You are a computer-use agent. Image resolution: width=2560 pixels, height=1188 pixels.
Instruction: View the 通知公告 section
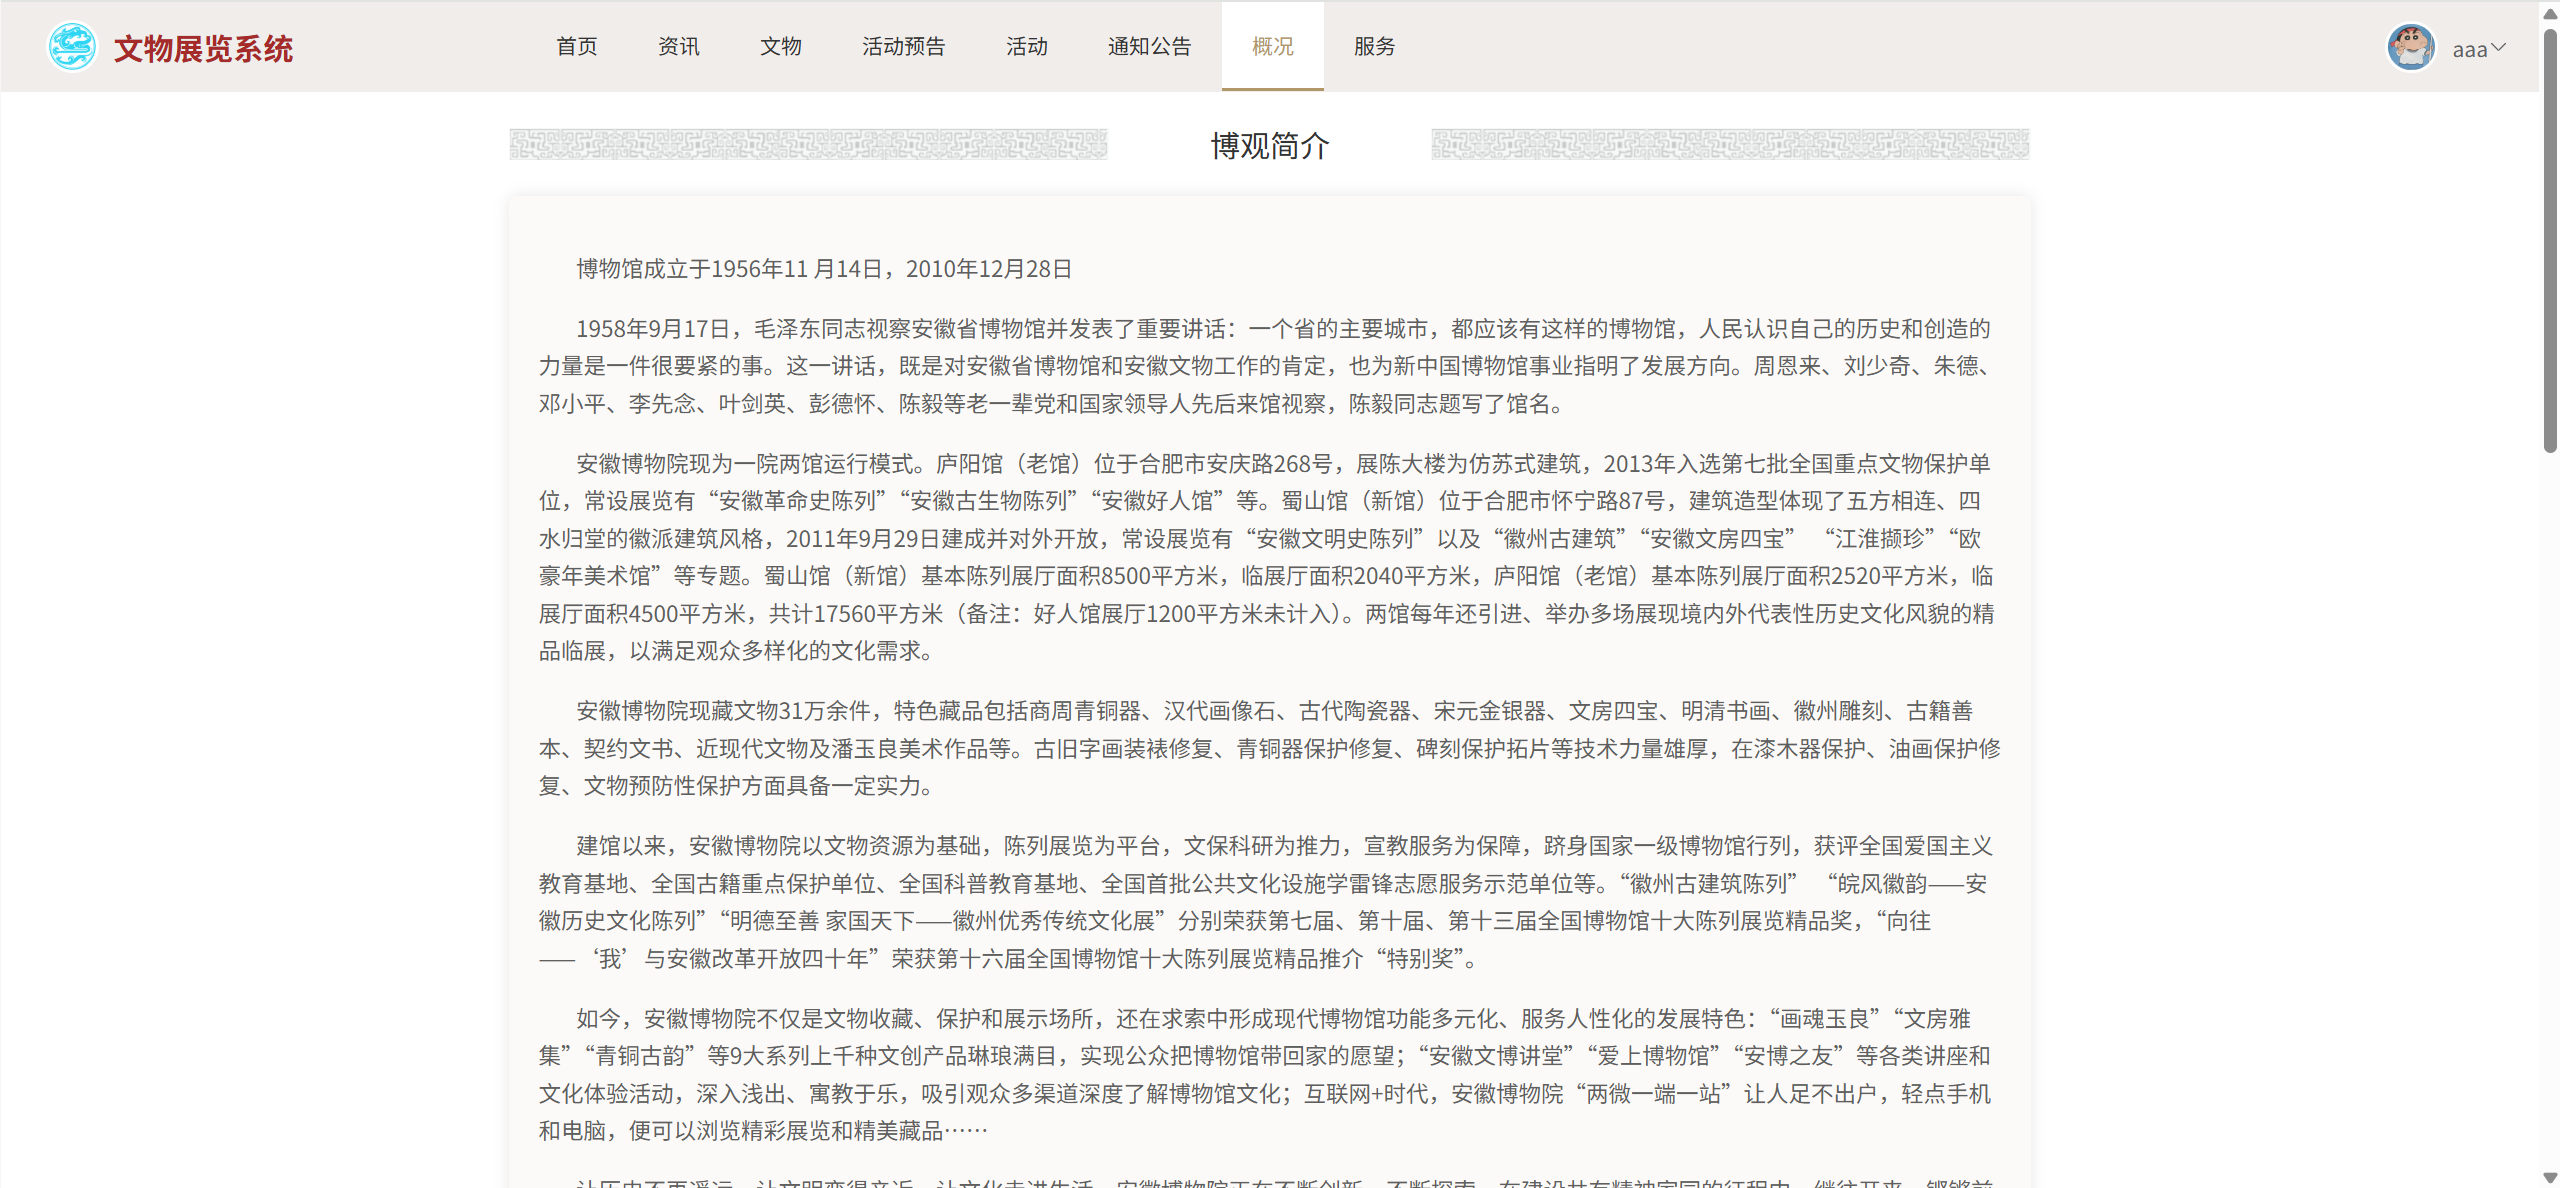(1149, 46)
